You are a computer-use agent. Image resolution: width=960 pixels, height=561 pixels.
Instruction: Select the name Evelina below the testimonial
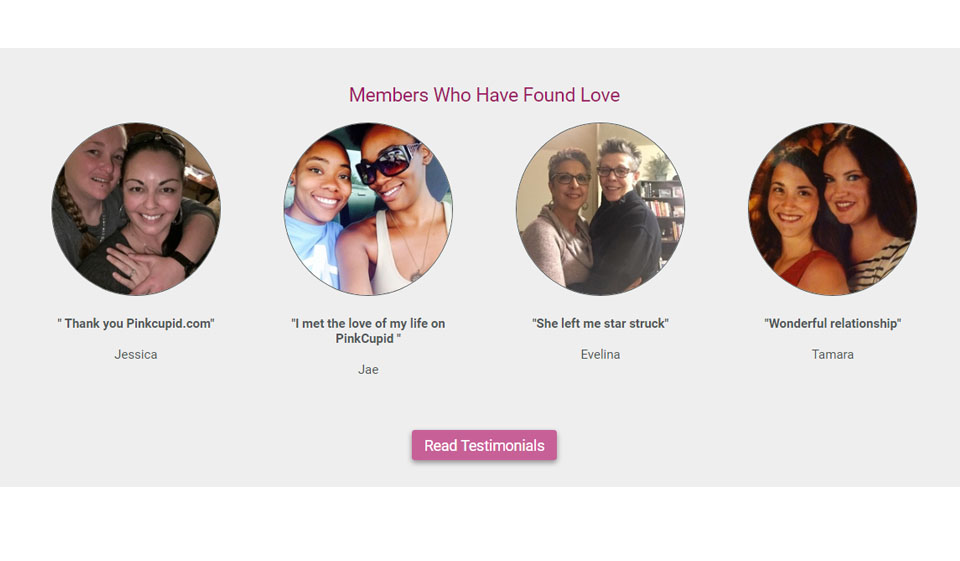point(600,354)
